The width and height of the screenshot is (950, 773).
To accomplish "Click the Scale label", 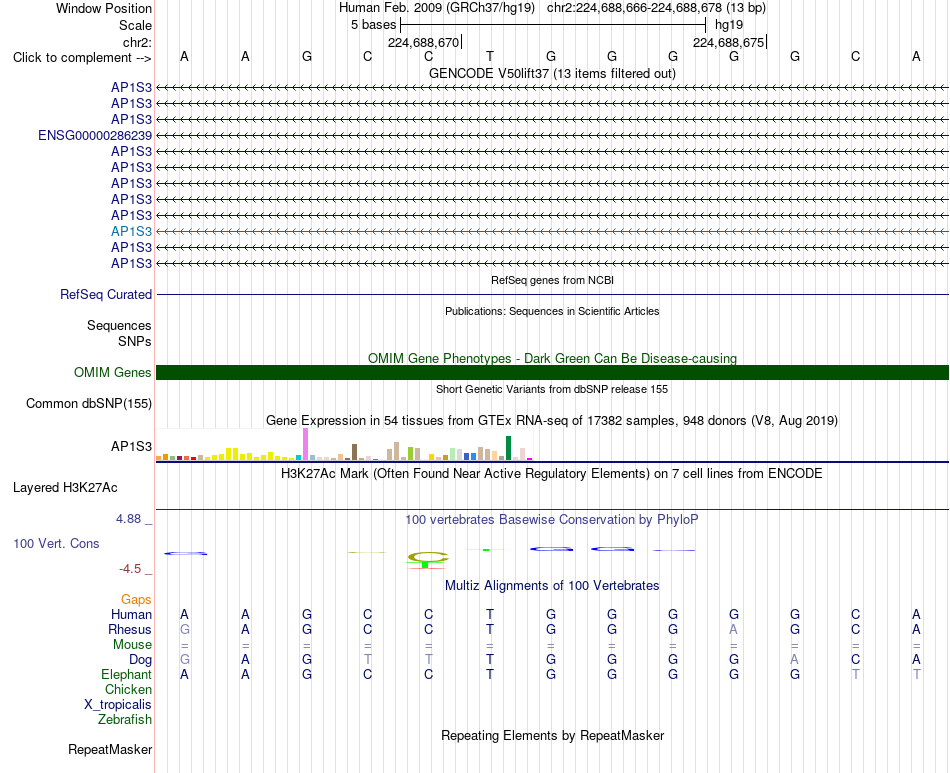I will (x=135, y=25).
